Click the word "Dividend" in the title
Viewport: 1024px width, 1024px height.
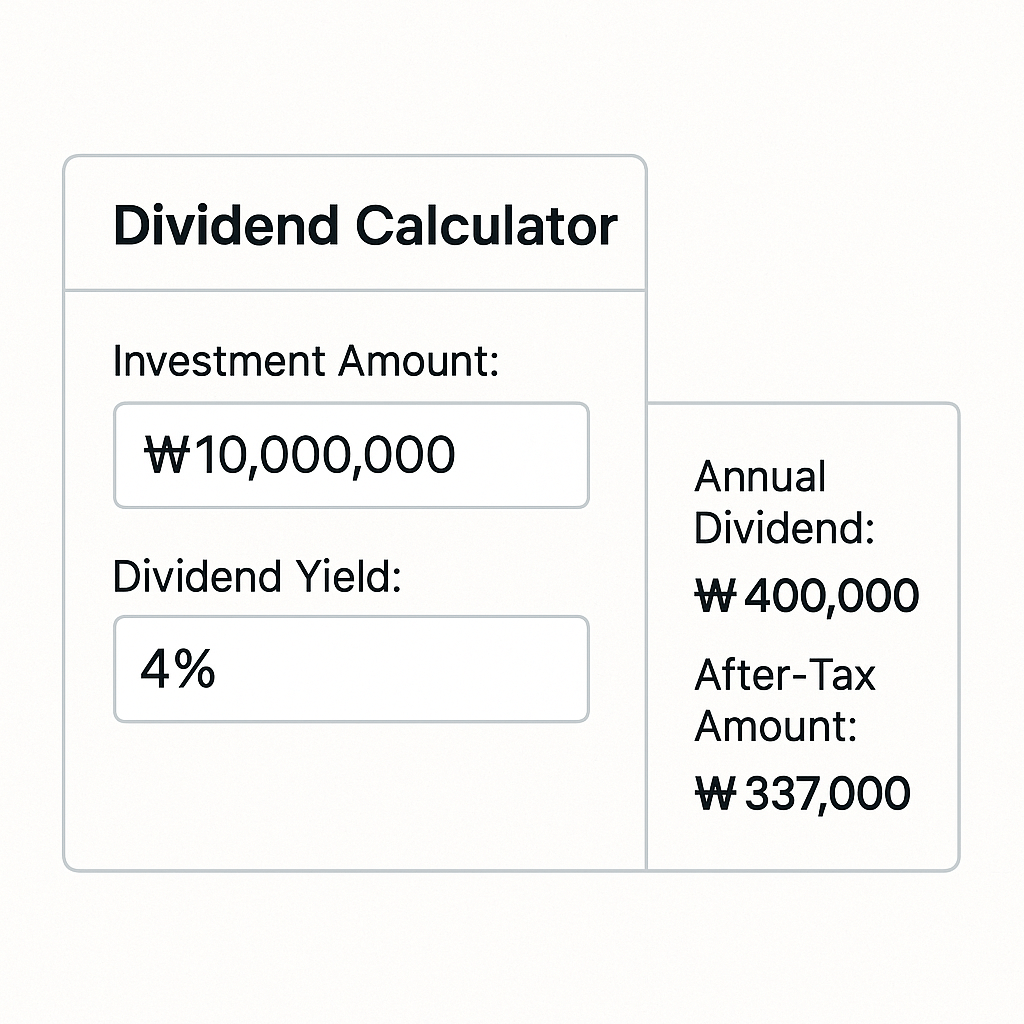[x=229, y=226]
